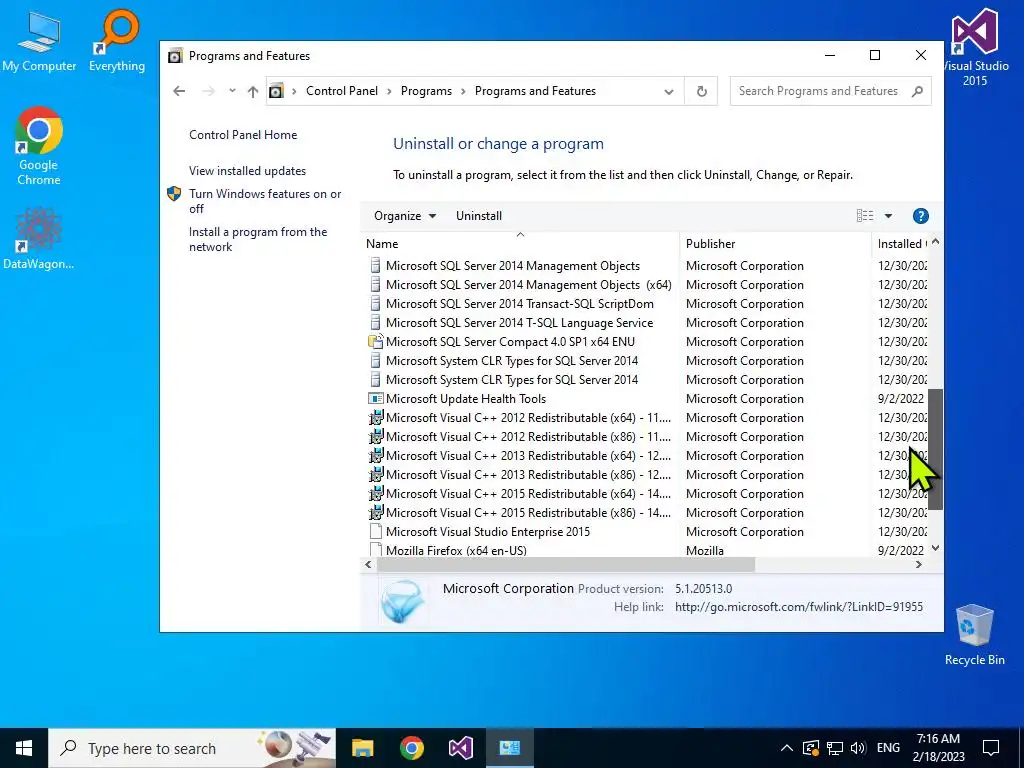
Task: Click taskbar 'Type here to search' box
Action: (193, 748)
